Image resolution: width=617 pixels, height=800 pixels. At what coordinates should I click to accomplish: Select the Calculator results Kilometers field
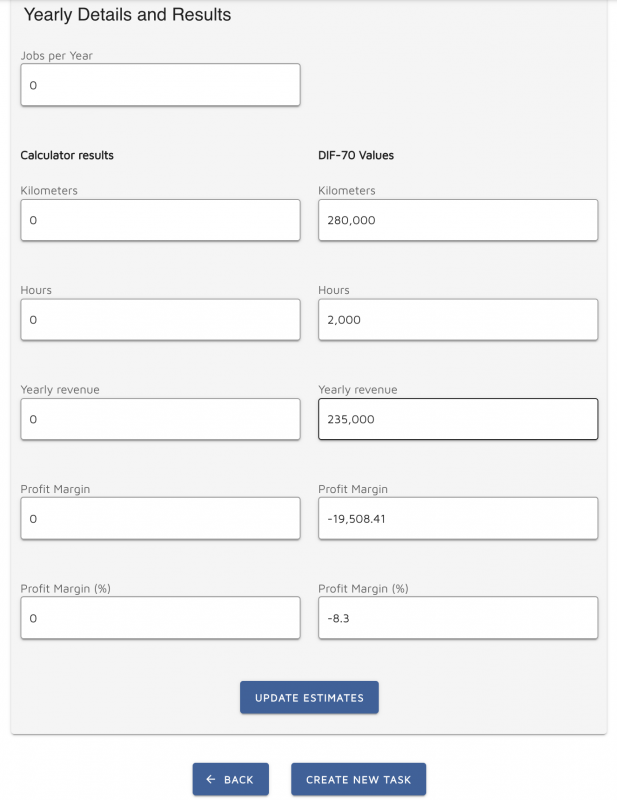160,220
